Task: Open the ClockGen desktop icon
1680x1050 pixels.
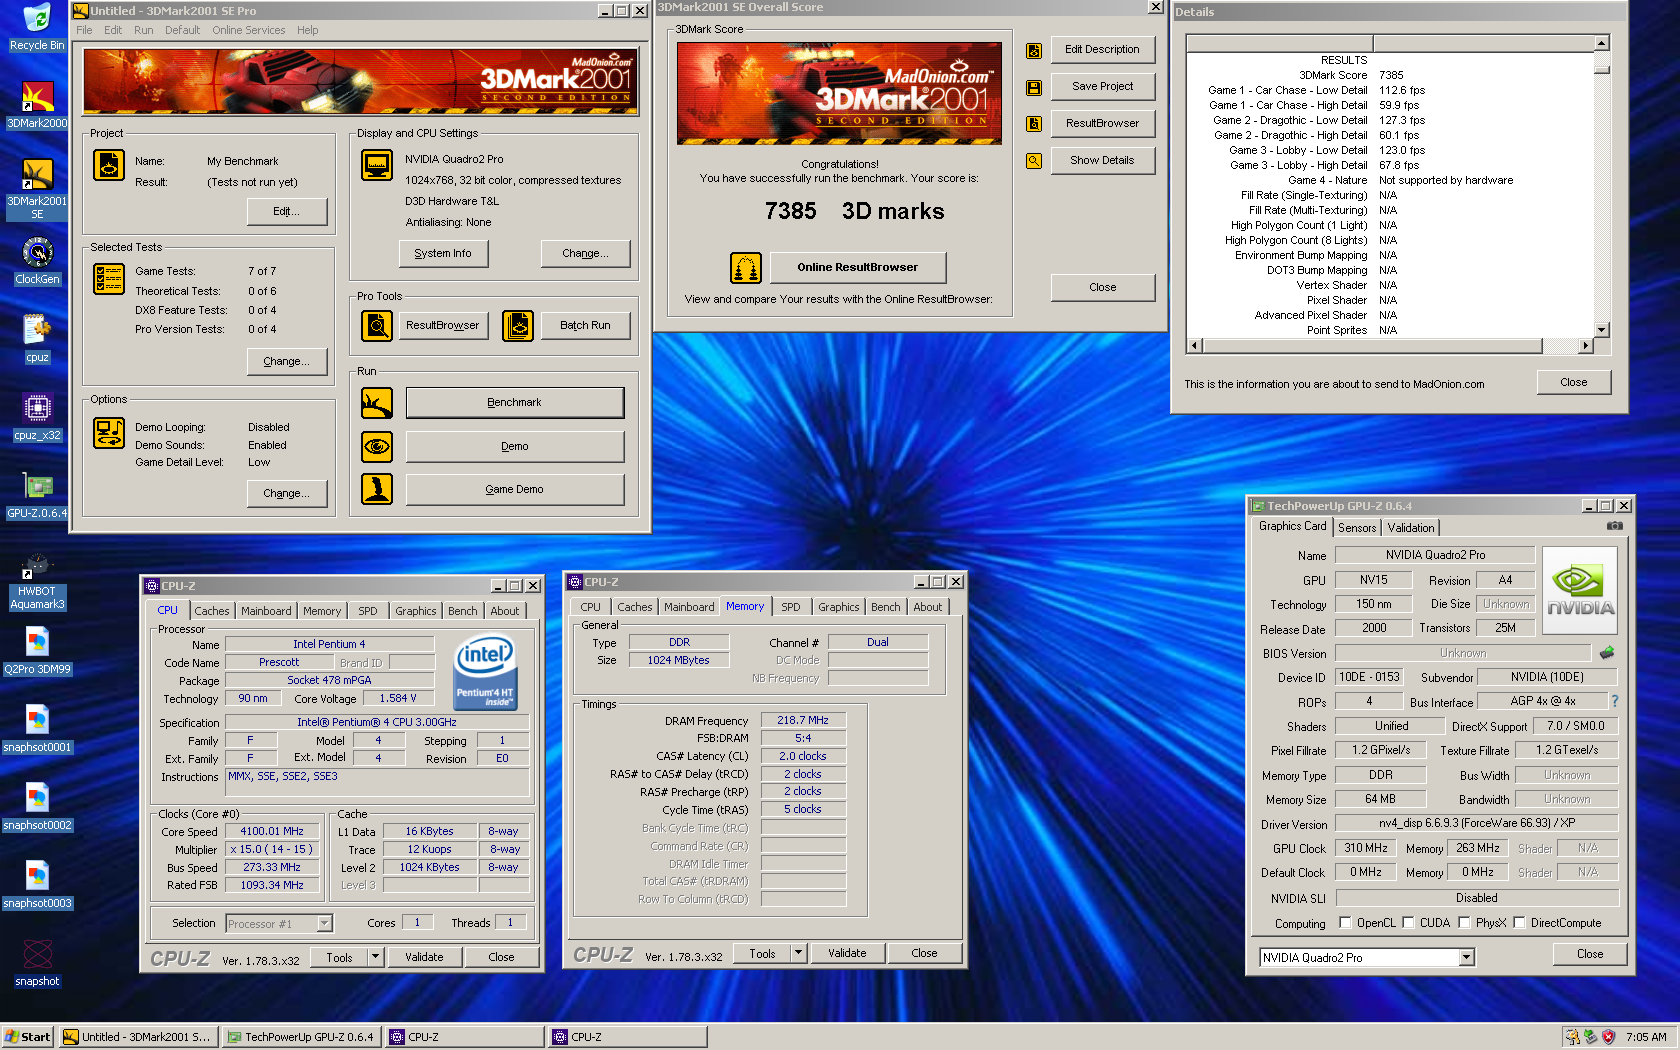Action: (37, 261)
